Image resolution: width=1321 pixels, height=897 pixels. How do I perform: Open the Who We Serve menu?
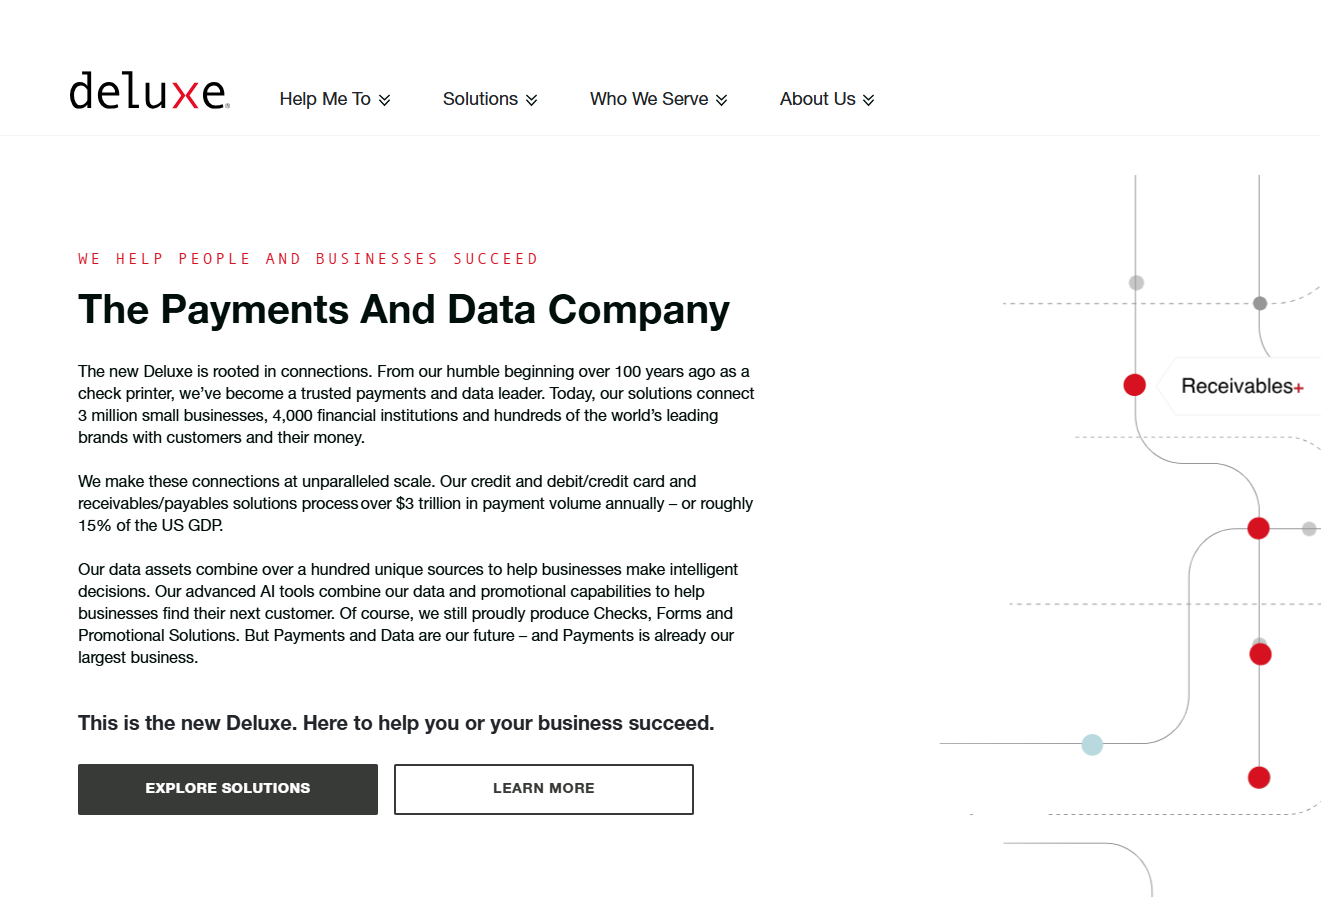648,99
